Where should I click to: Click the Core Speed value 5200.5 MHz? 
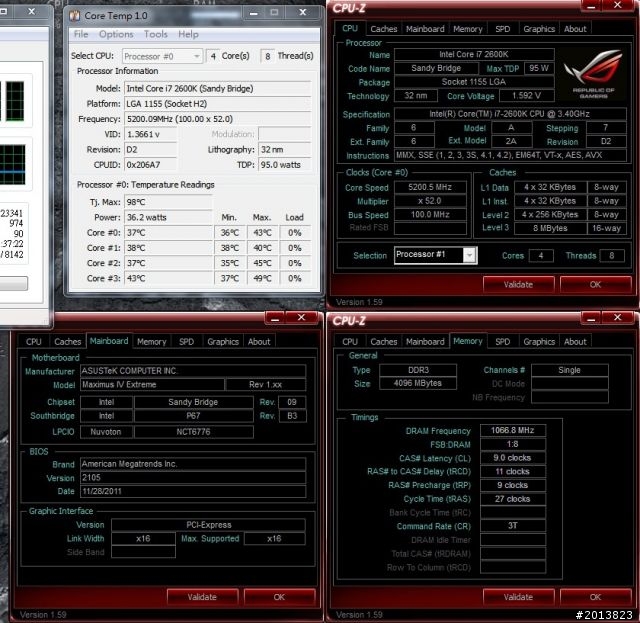(430, 187)
